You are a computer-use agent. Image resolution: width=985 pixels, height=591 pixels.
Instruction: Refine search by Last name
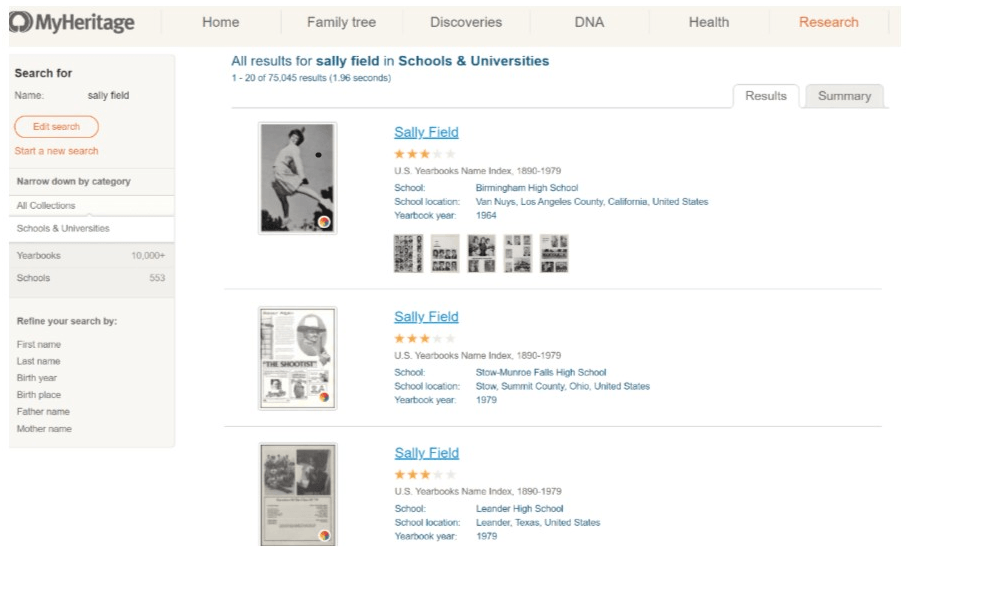[x=38, y=361]
